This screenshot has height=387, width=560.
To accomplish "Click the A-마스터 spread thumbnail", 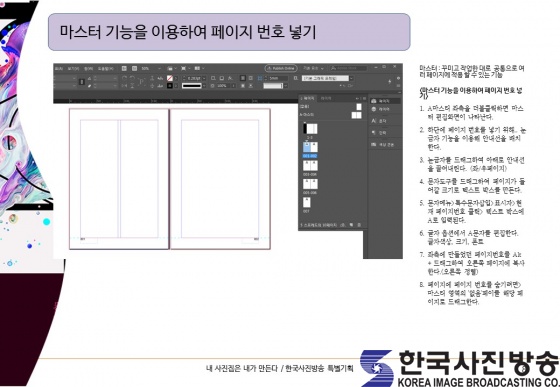I will (356, 115).
